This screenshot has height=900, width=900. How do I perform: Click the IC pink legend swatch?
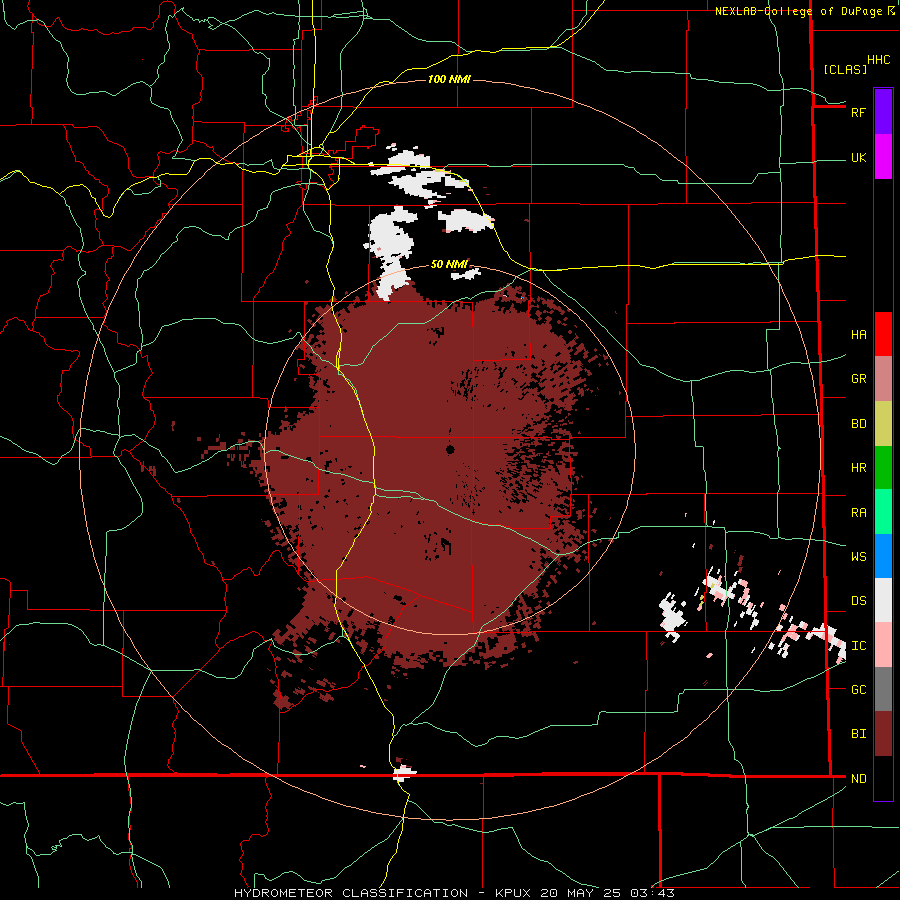pyautogui.click(x=883, y=645)
